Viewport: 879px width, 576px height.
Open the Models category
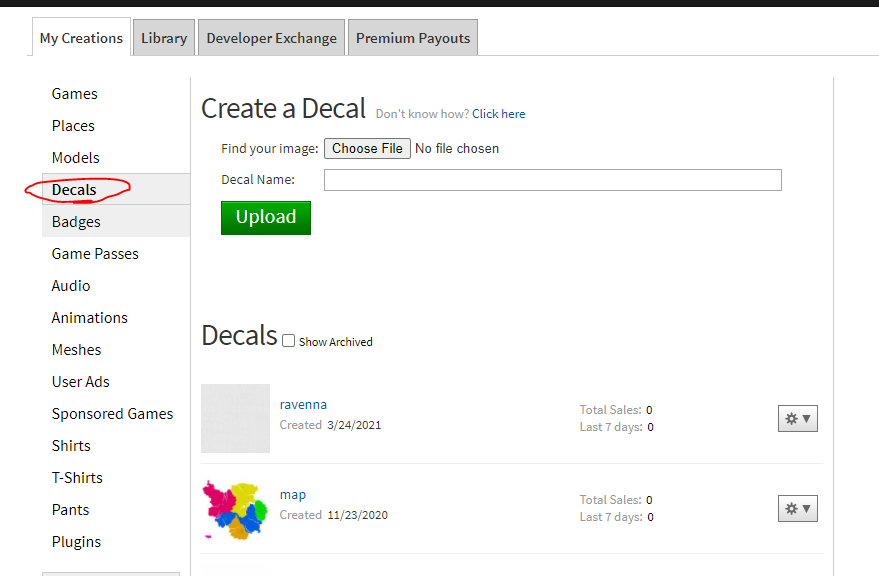point(76,158)
